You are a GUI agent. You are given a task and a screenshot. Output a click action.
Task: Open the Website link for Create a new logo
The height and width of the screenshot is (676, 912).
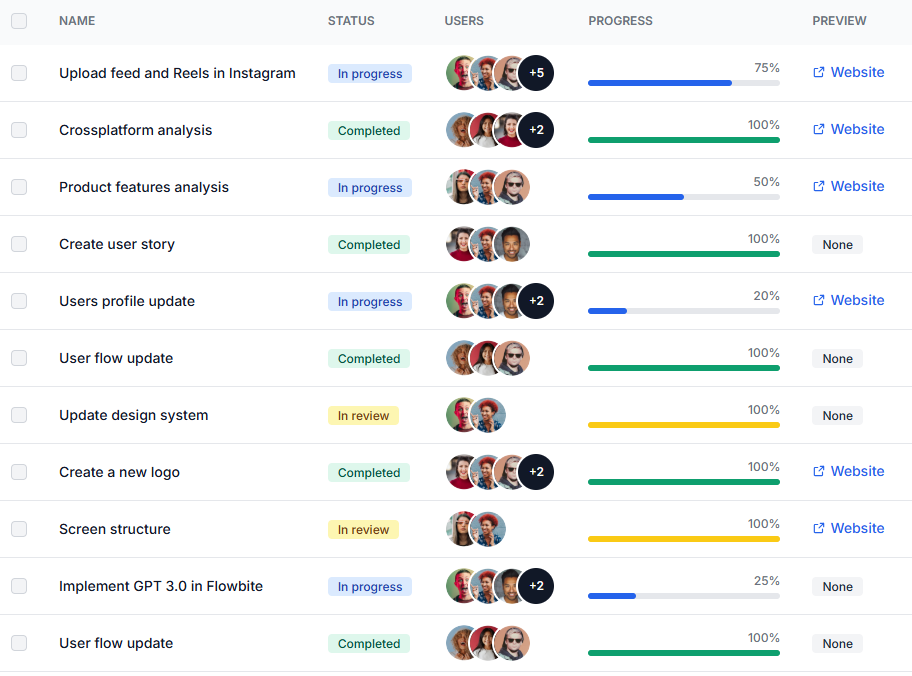click(x=856, y=471)
